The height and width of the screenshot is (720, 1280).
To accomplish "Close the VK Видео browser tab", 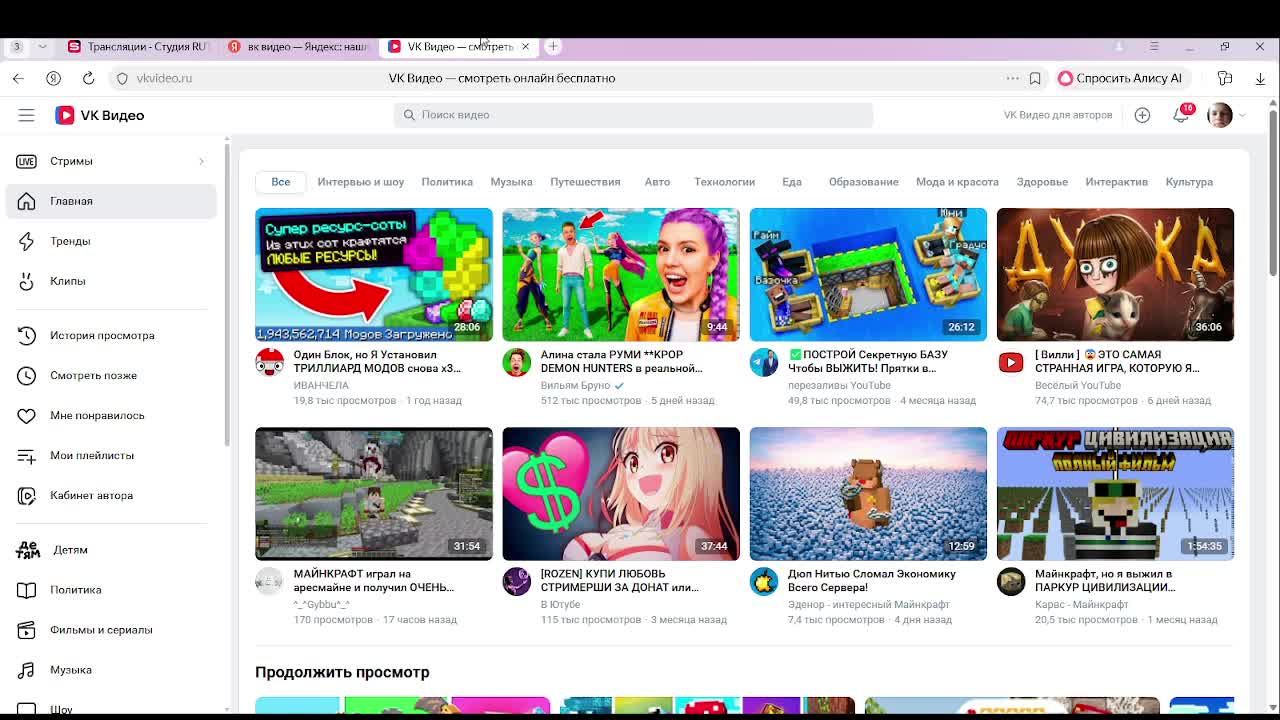I will (525, 46).
